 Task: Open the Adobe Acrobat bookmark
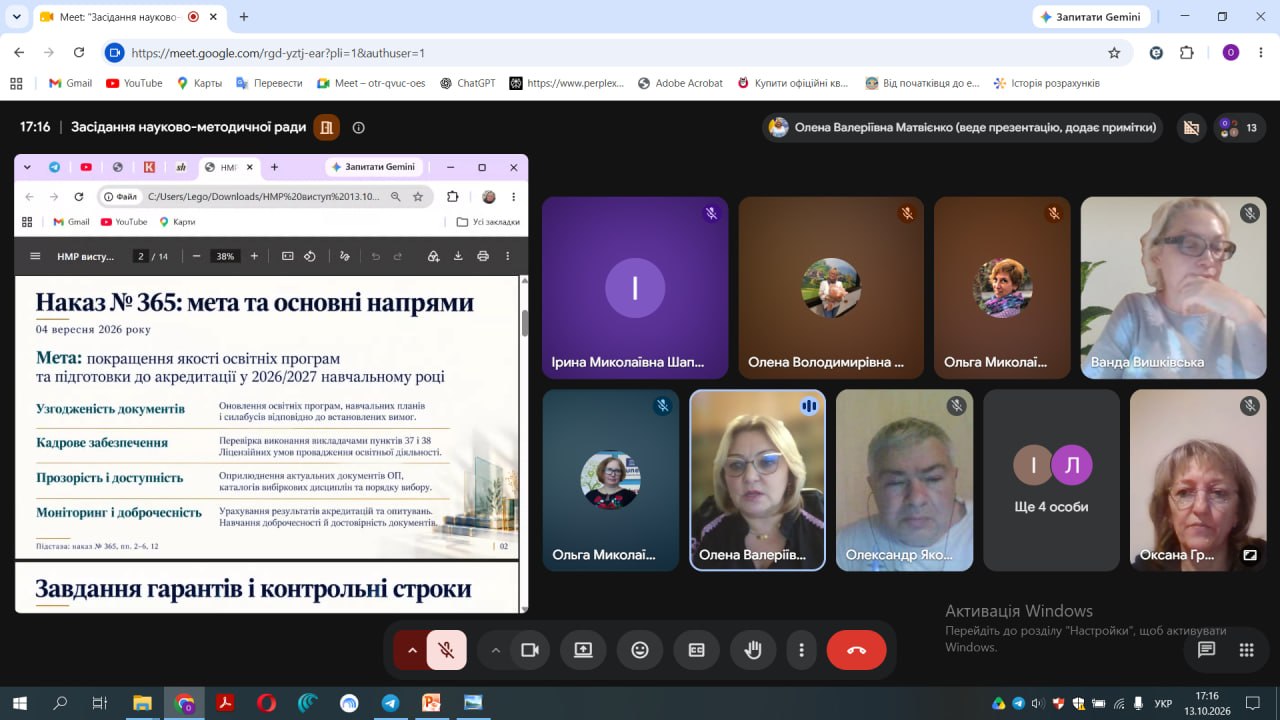679,83
